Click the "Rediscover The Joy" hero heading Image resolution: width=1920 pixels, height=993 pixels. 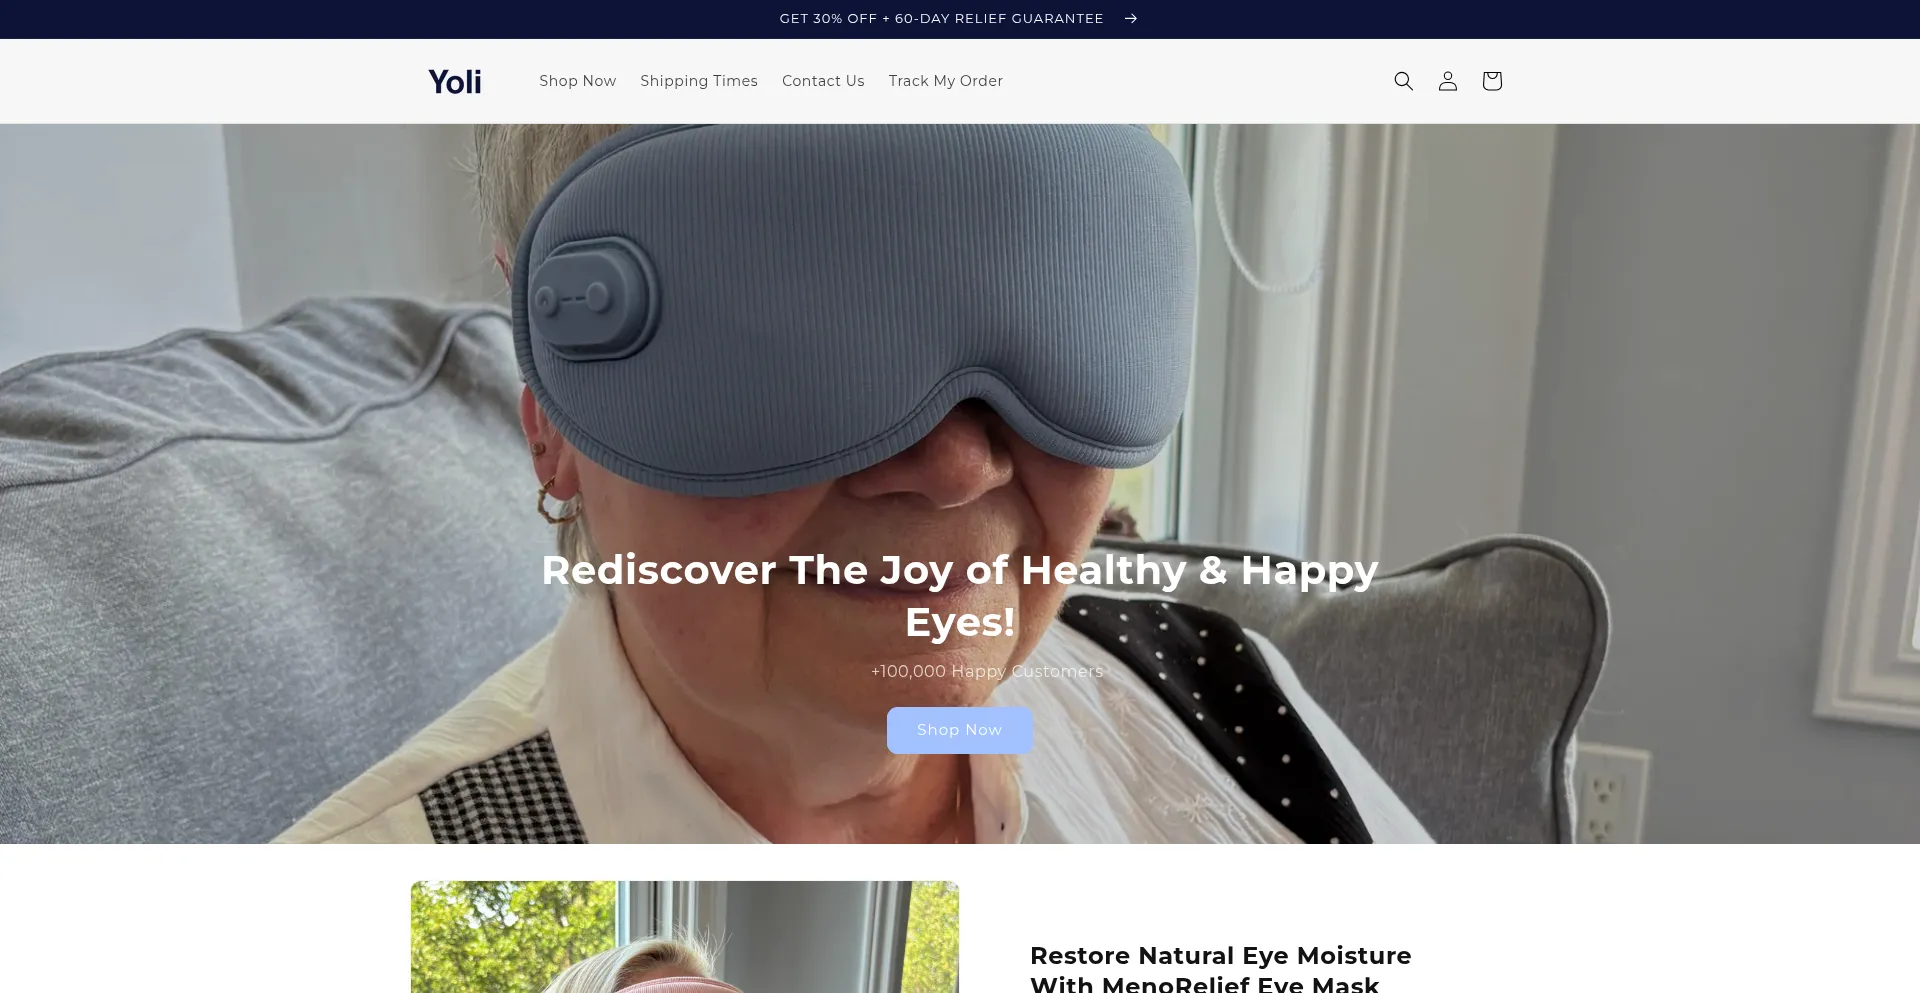click(x=959, y=595)
